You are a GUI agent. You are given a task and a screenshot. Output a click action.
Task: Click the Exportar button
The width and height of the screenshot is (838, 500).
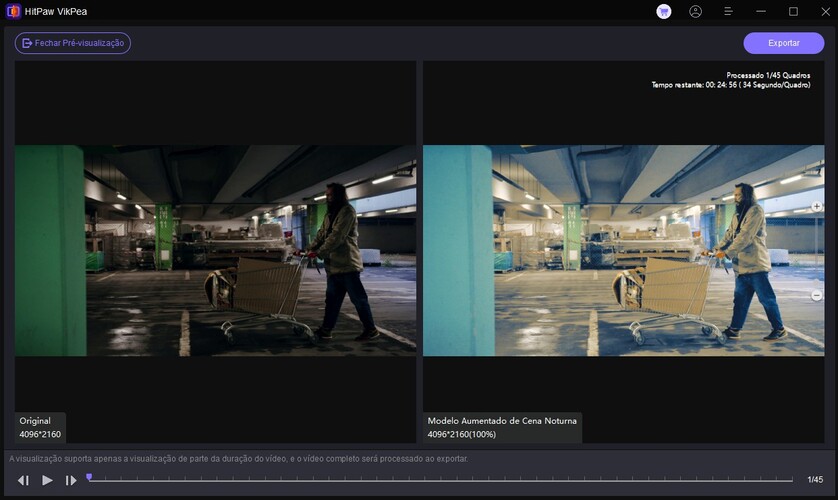pyautogui.click(x=783, y=43)
